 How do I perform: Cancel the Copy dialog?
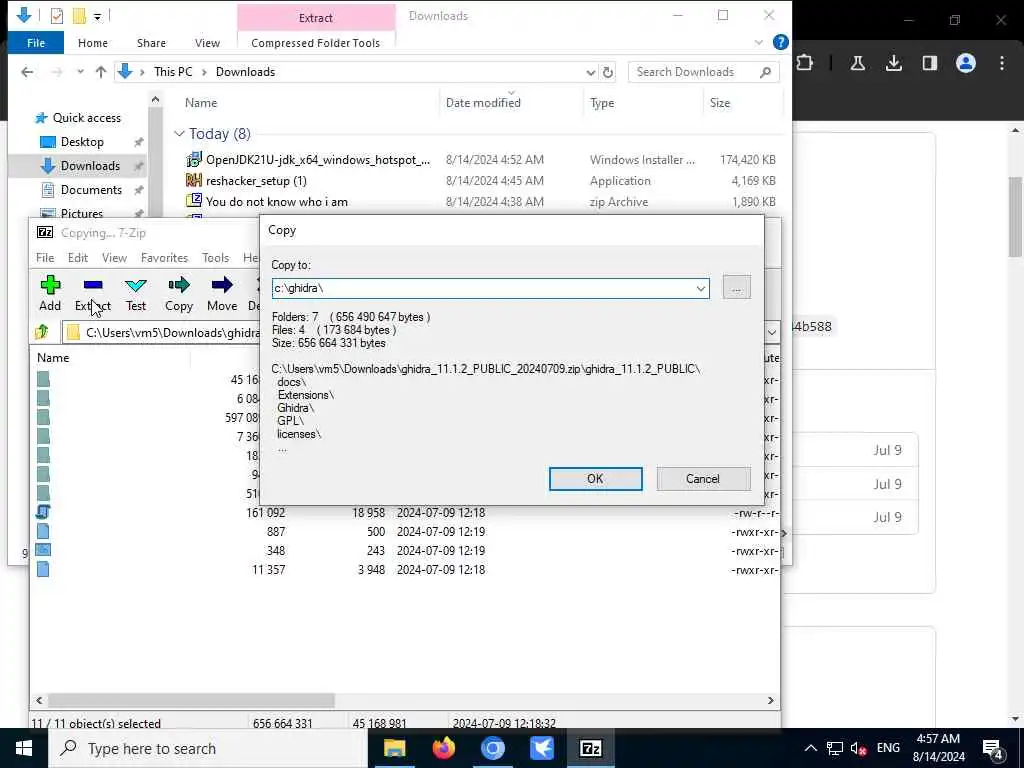click(703, 479)
